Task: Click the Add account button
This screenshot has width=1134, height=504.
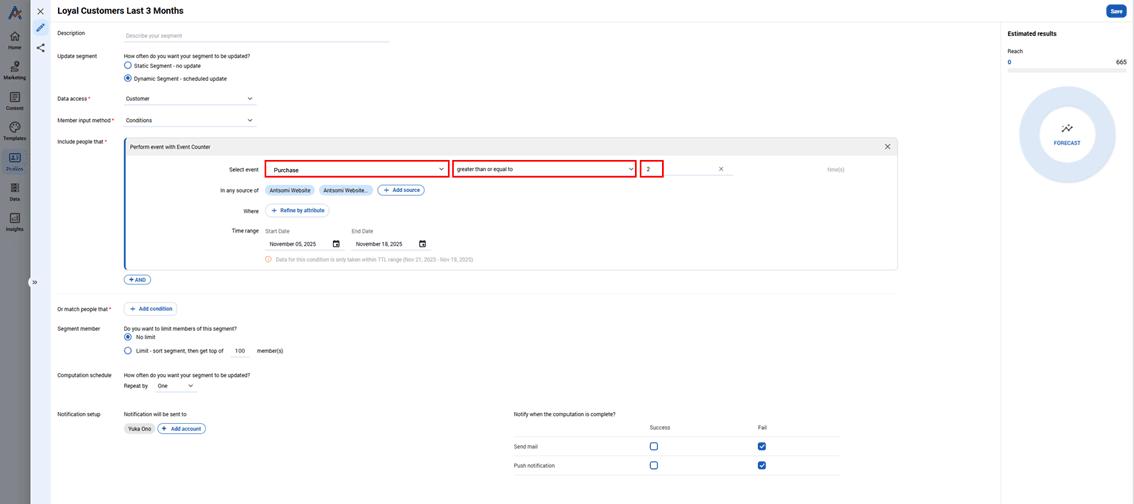Action: (182, 429)
